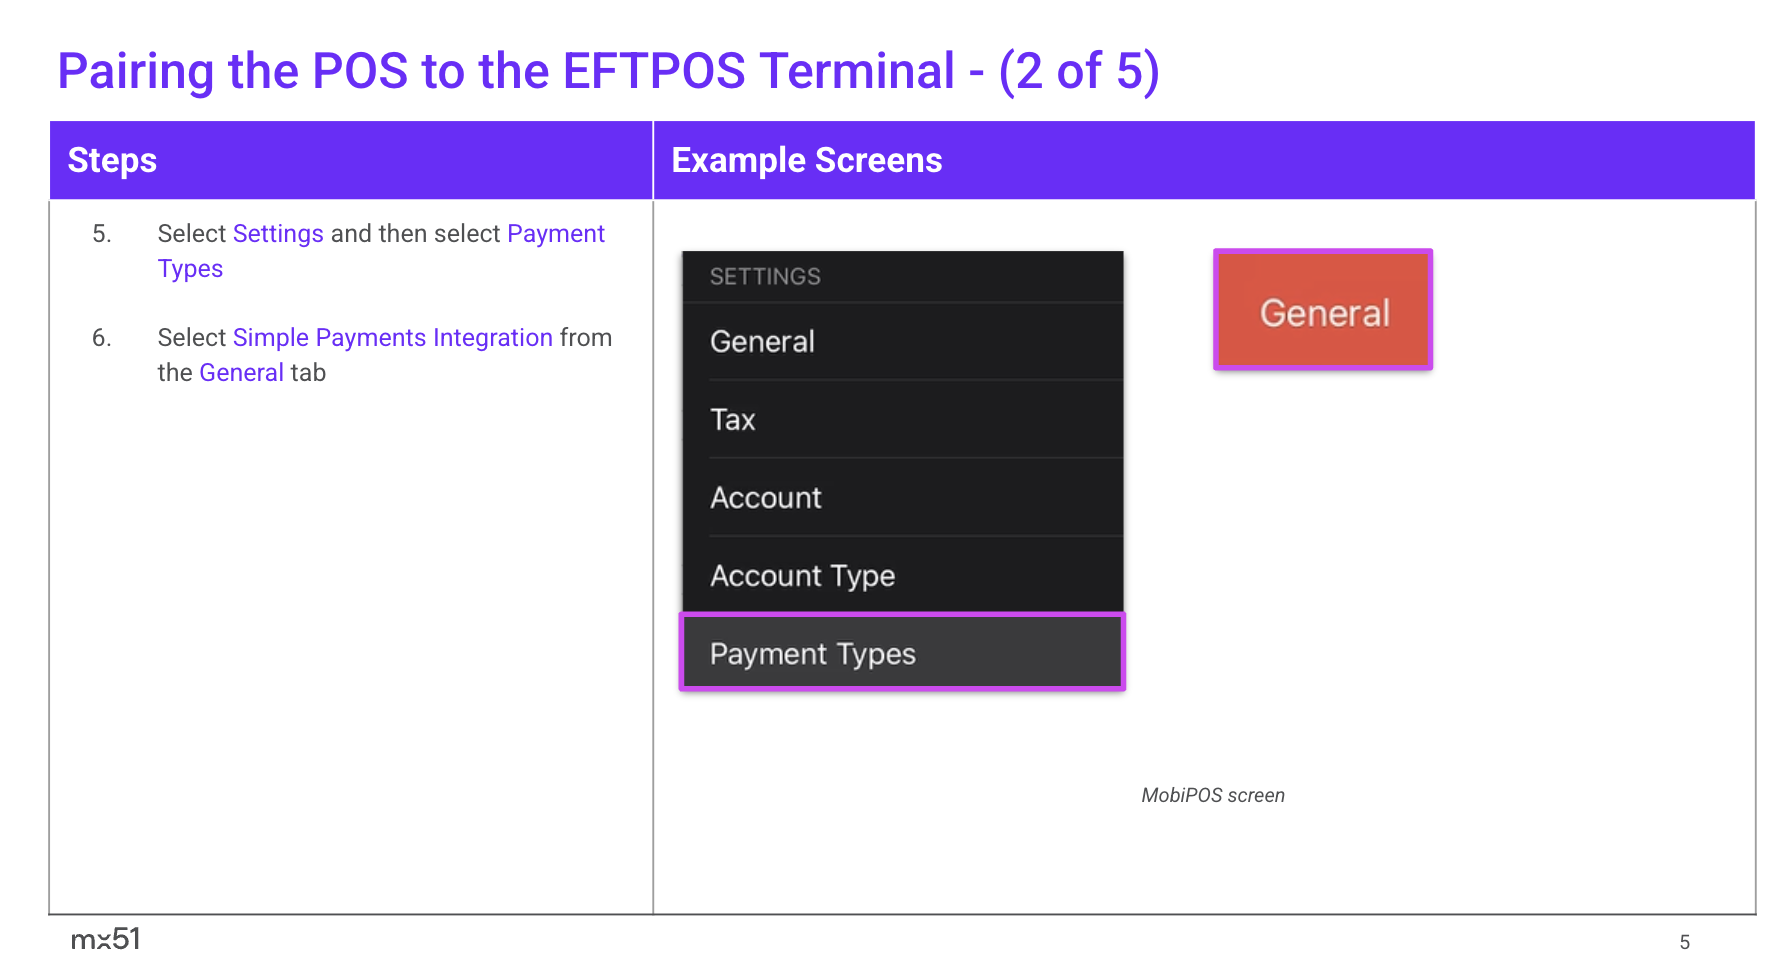Screen dimensions: 1770x978
Task: Select Tax in the Settings menu
Action: click(x=733, y=420)
